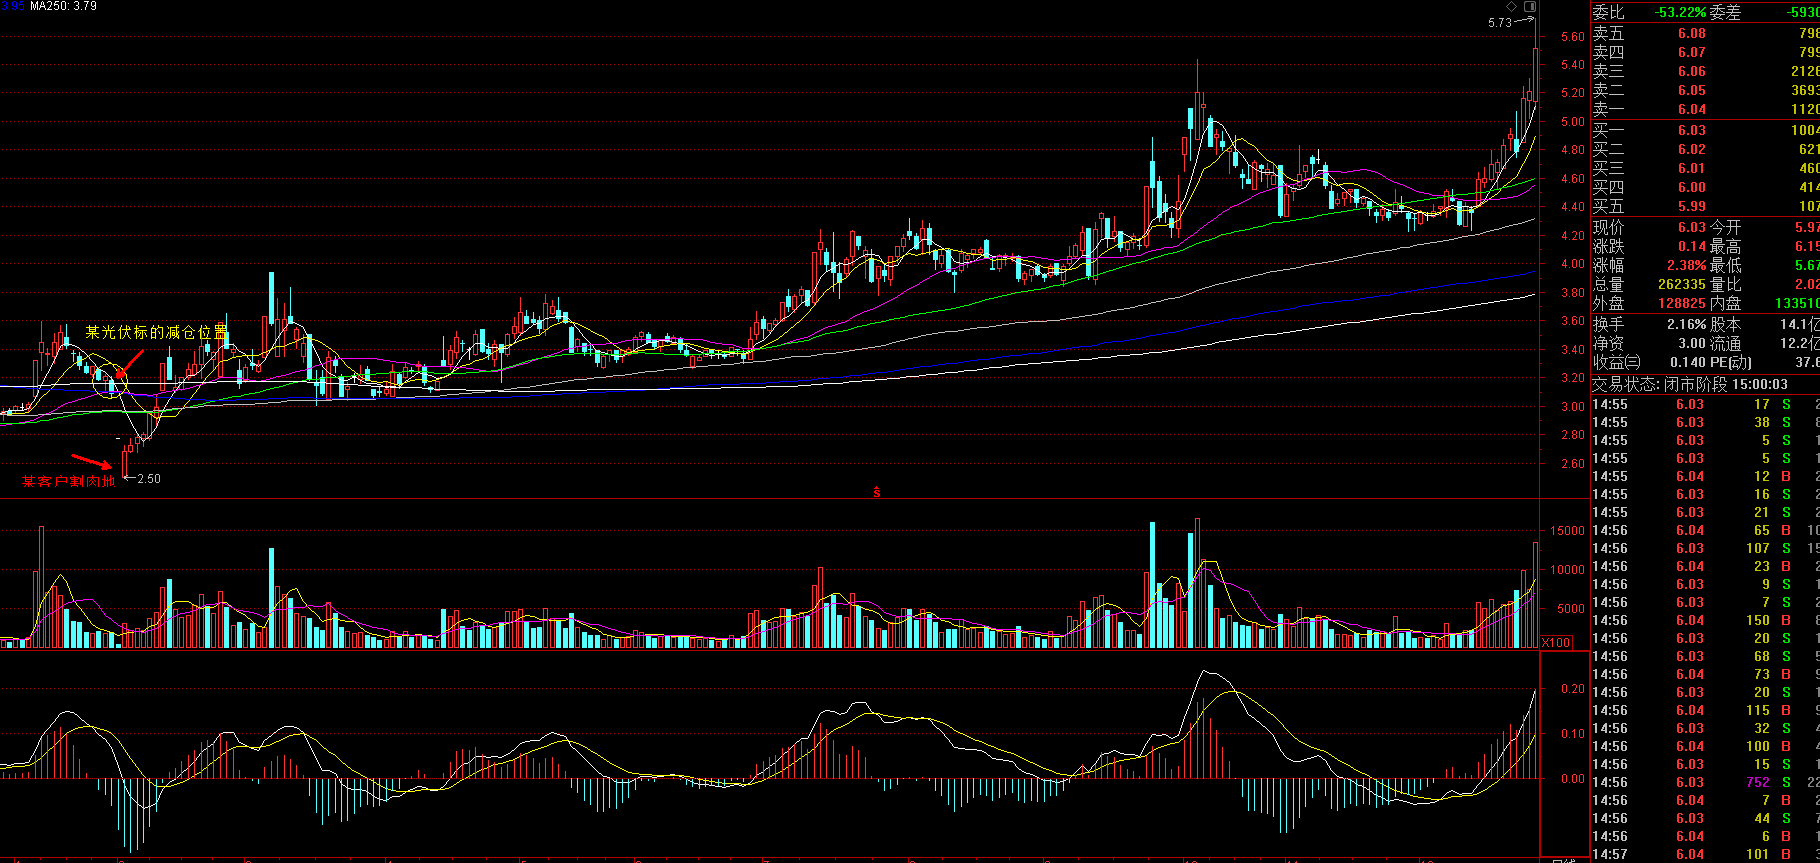Click the diamond icon above the chart
Image resolution: width=1820 pixels, height=863 pixels.
pos(1511,7)
